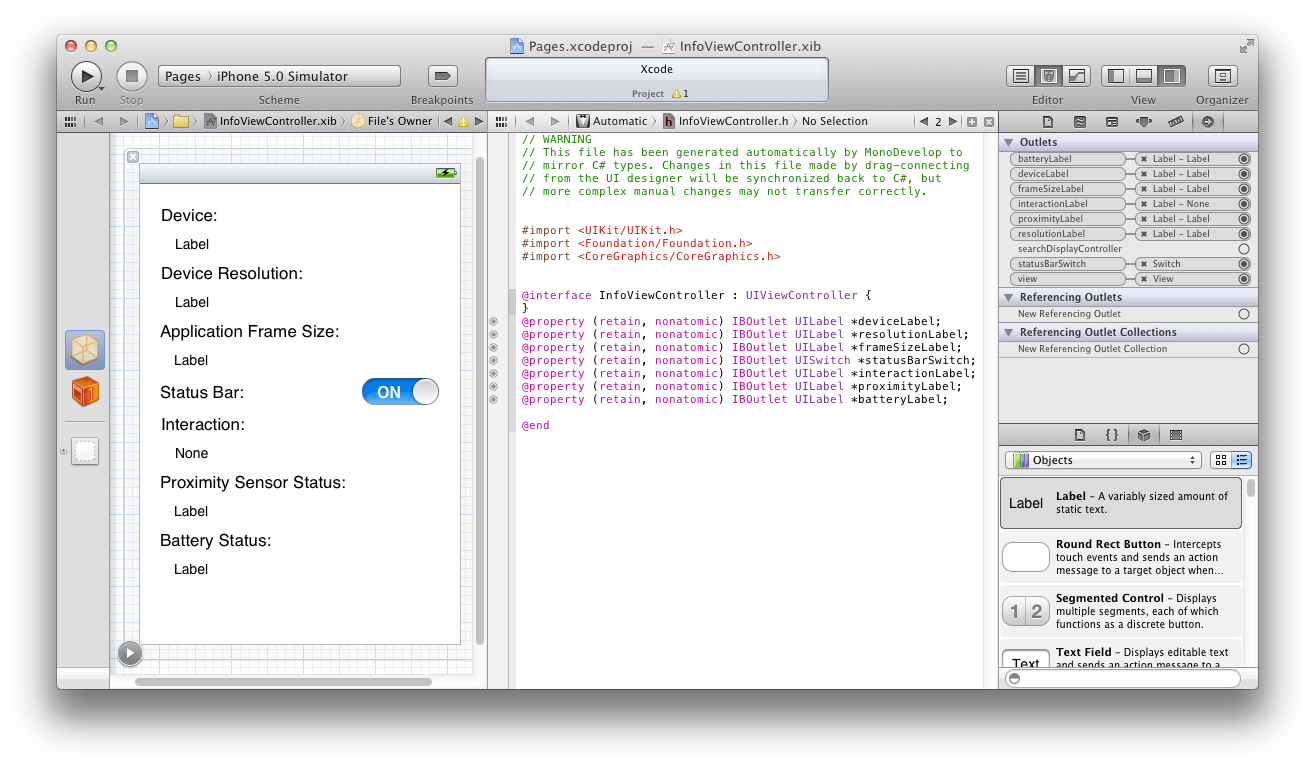Open the Size inspector ruler icon
1315x768 pixels.
point(1176,121)
